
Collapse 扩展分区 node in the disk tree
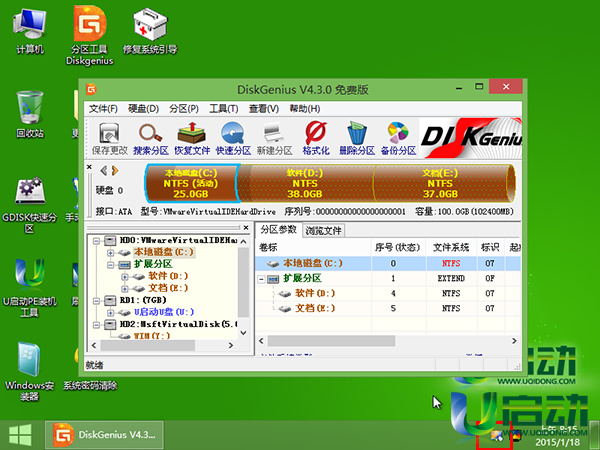pos(111,264)
